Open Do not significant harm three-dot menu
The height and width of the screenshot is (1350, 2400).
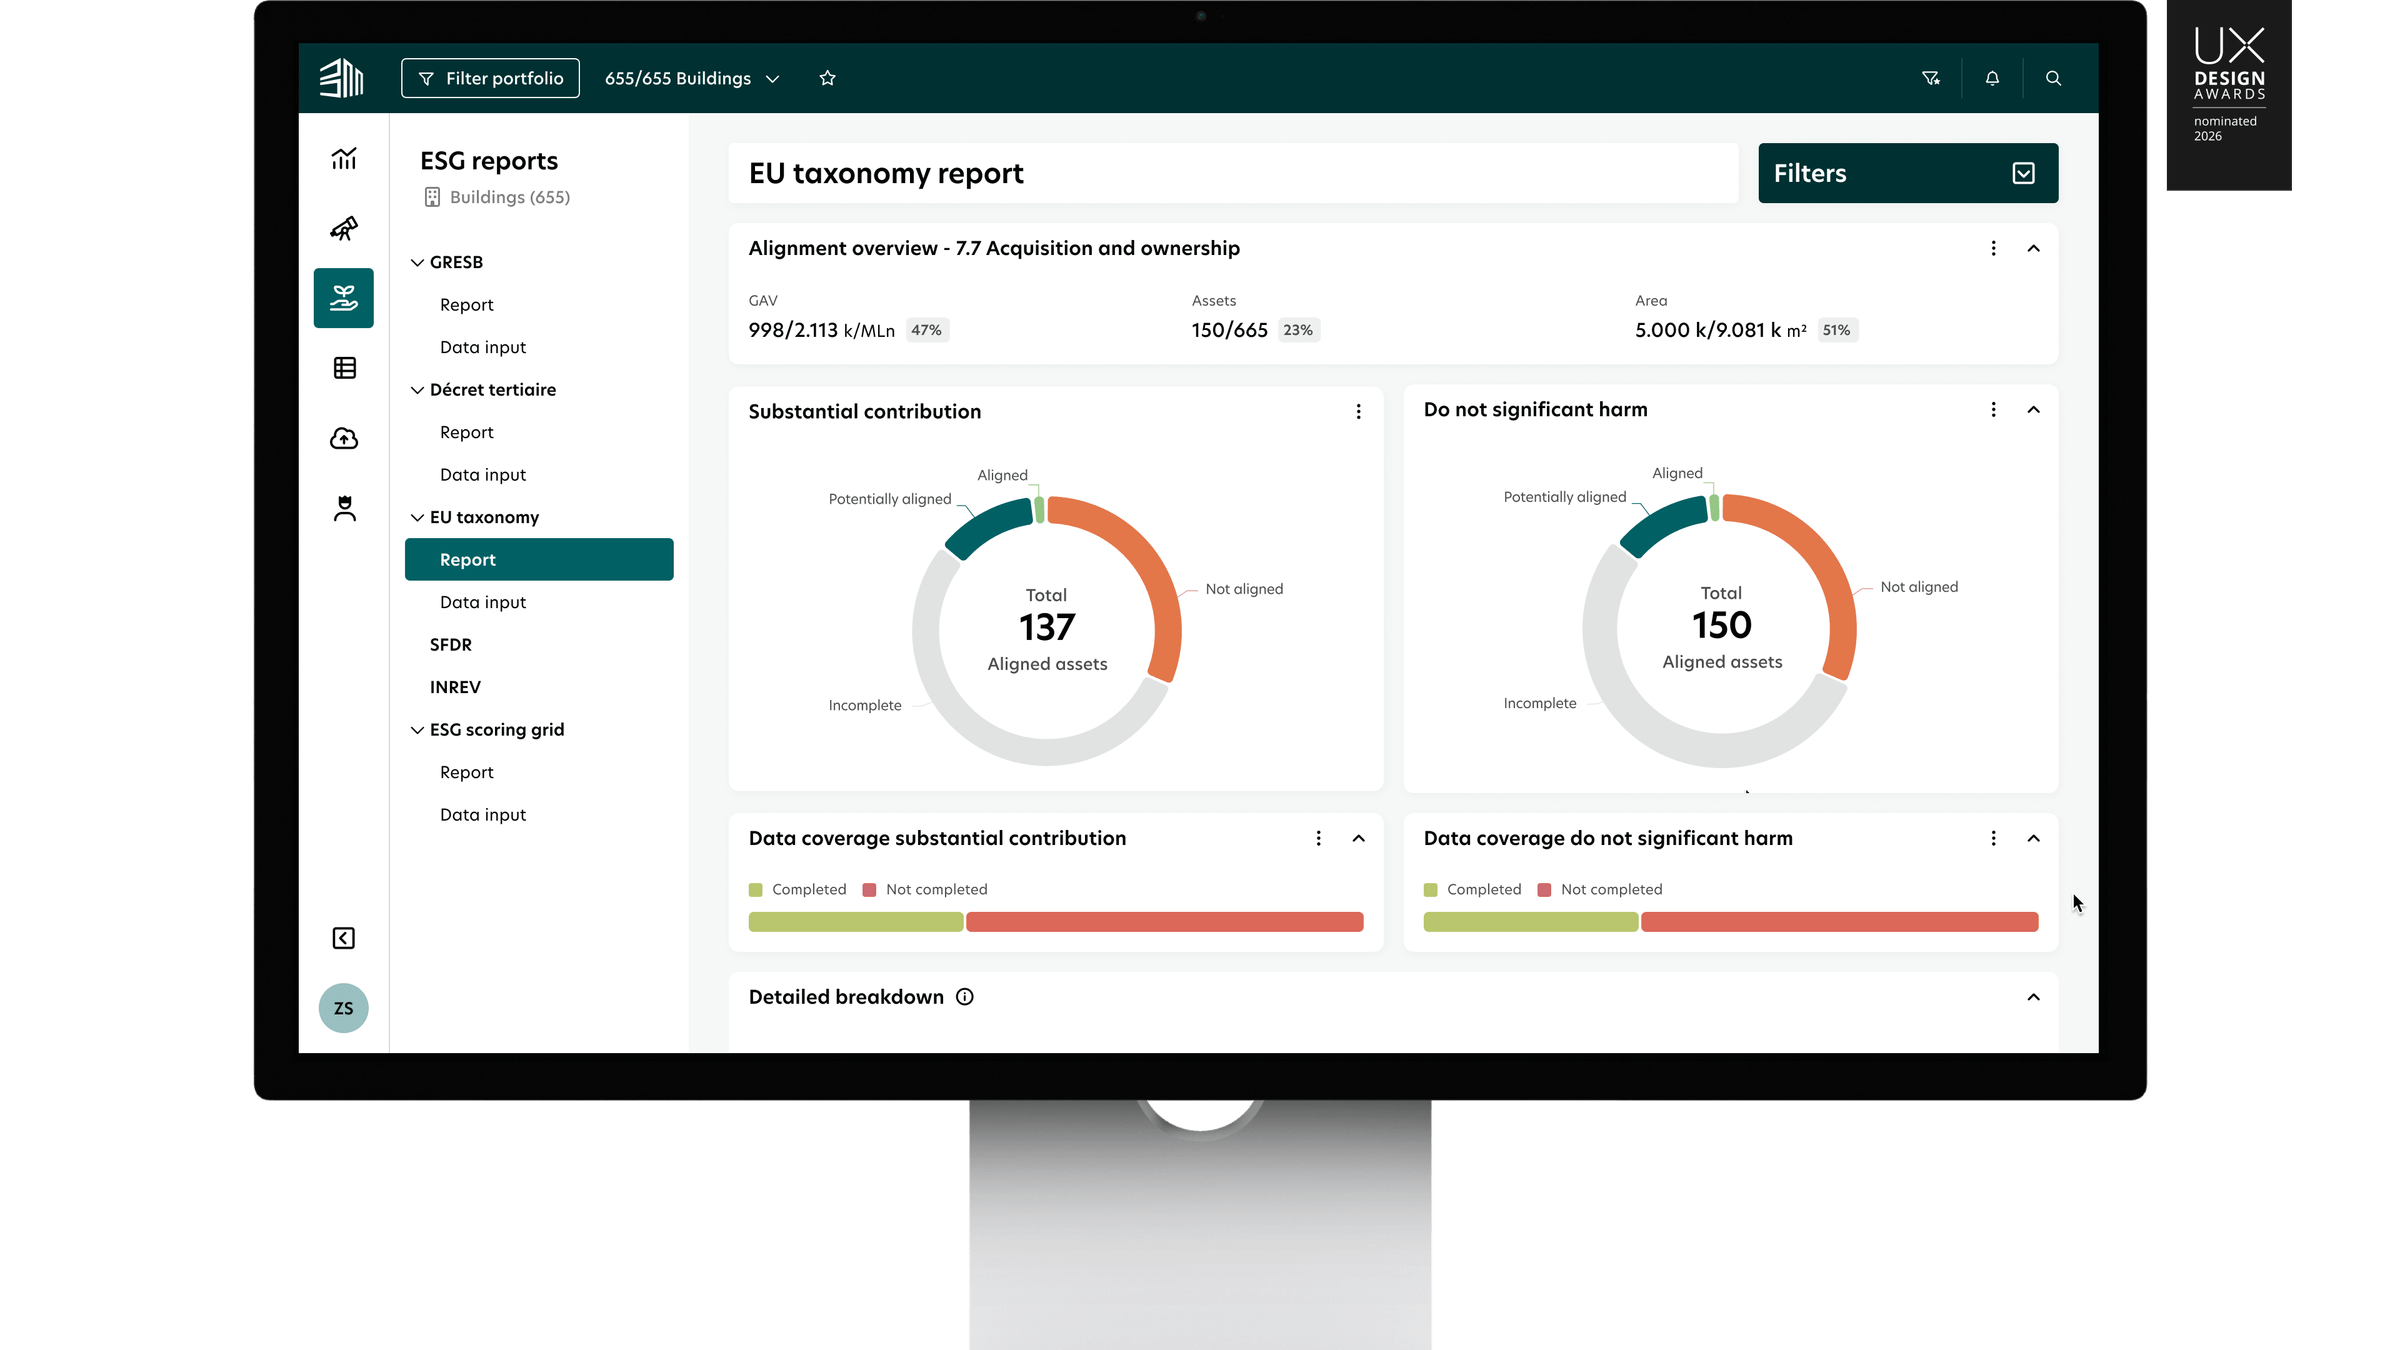(1993, 410)
